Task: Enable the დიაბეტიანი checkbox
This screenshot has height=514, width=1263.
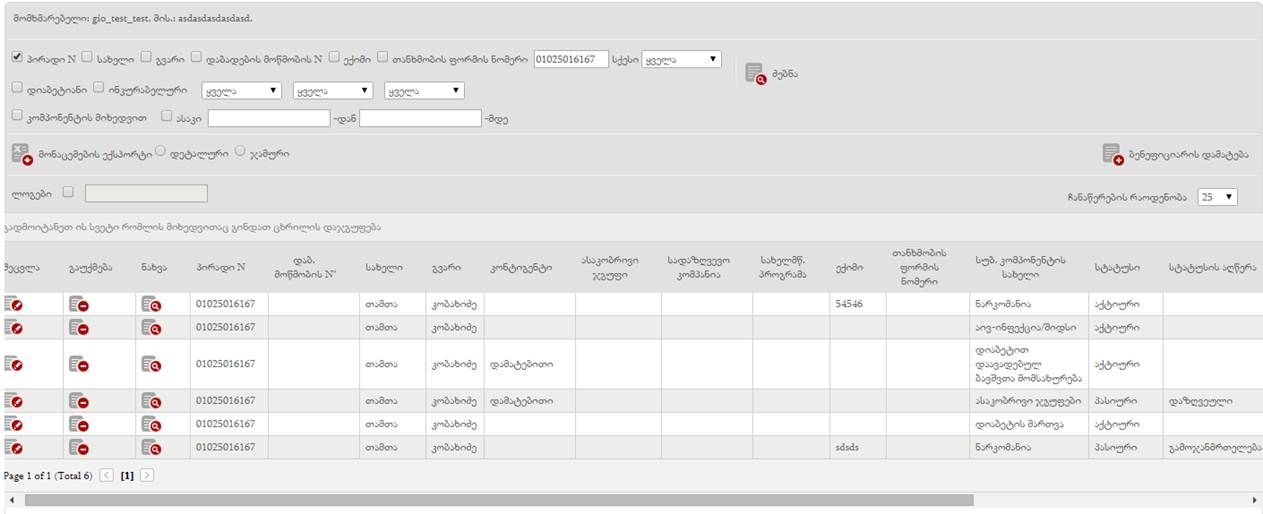Action: point(17,88)
